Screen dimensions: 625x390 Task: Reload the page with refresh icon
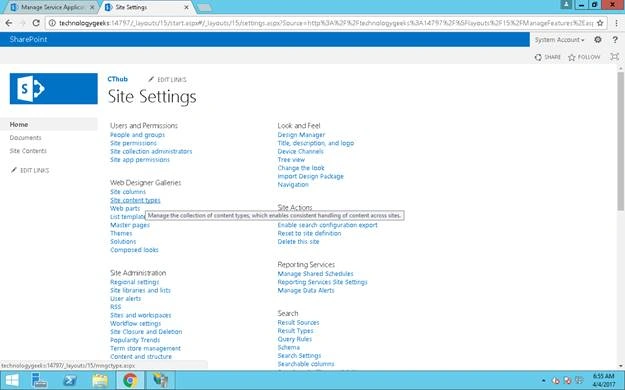click(36, 23)
